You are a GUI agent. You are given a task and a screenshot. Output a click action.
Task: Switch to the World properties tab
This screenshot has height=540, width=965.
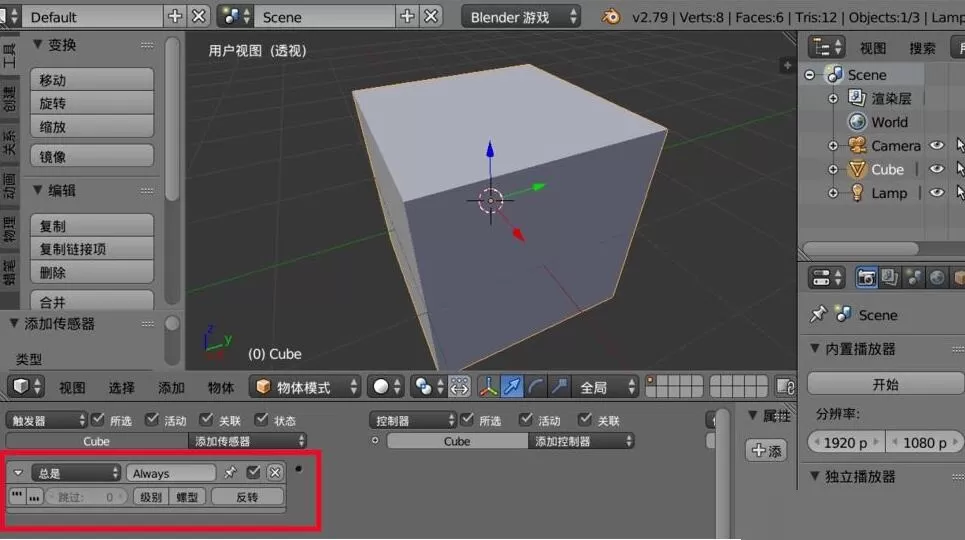(x=937, y=278)
